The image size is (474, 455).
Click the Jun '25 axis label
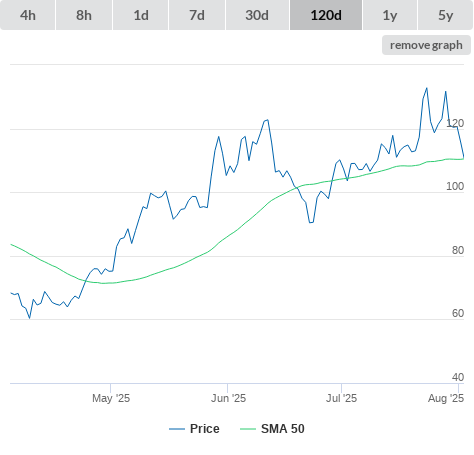point(228,398)
